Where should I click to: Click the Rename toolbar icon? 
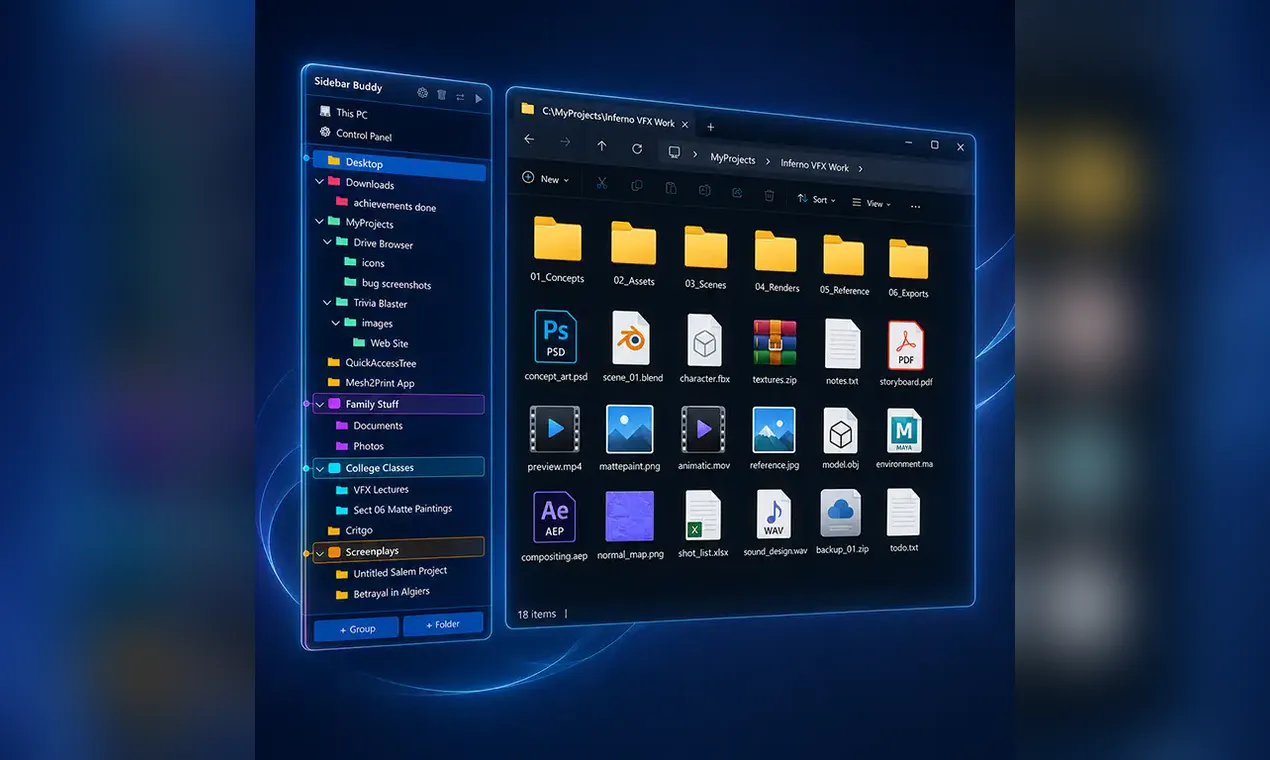pyautogui.click(x=704, y=190)
